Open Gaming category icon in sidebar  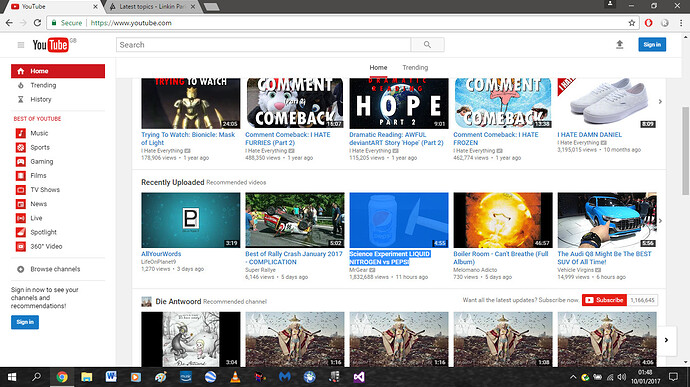(21, 162)
